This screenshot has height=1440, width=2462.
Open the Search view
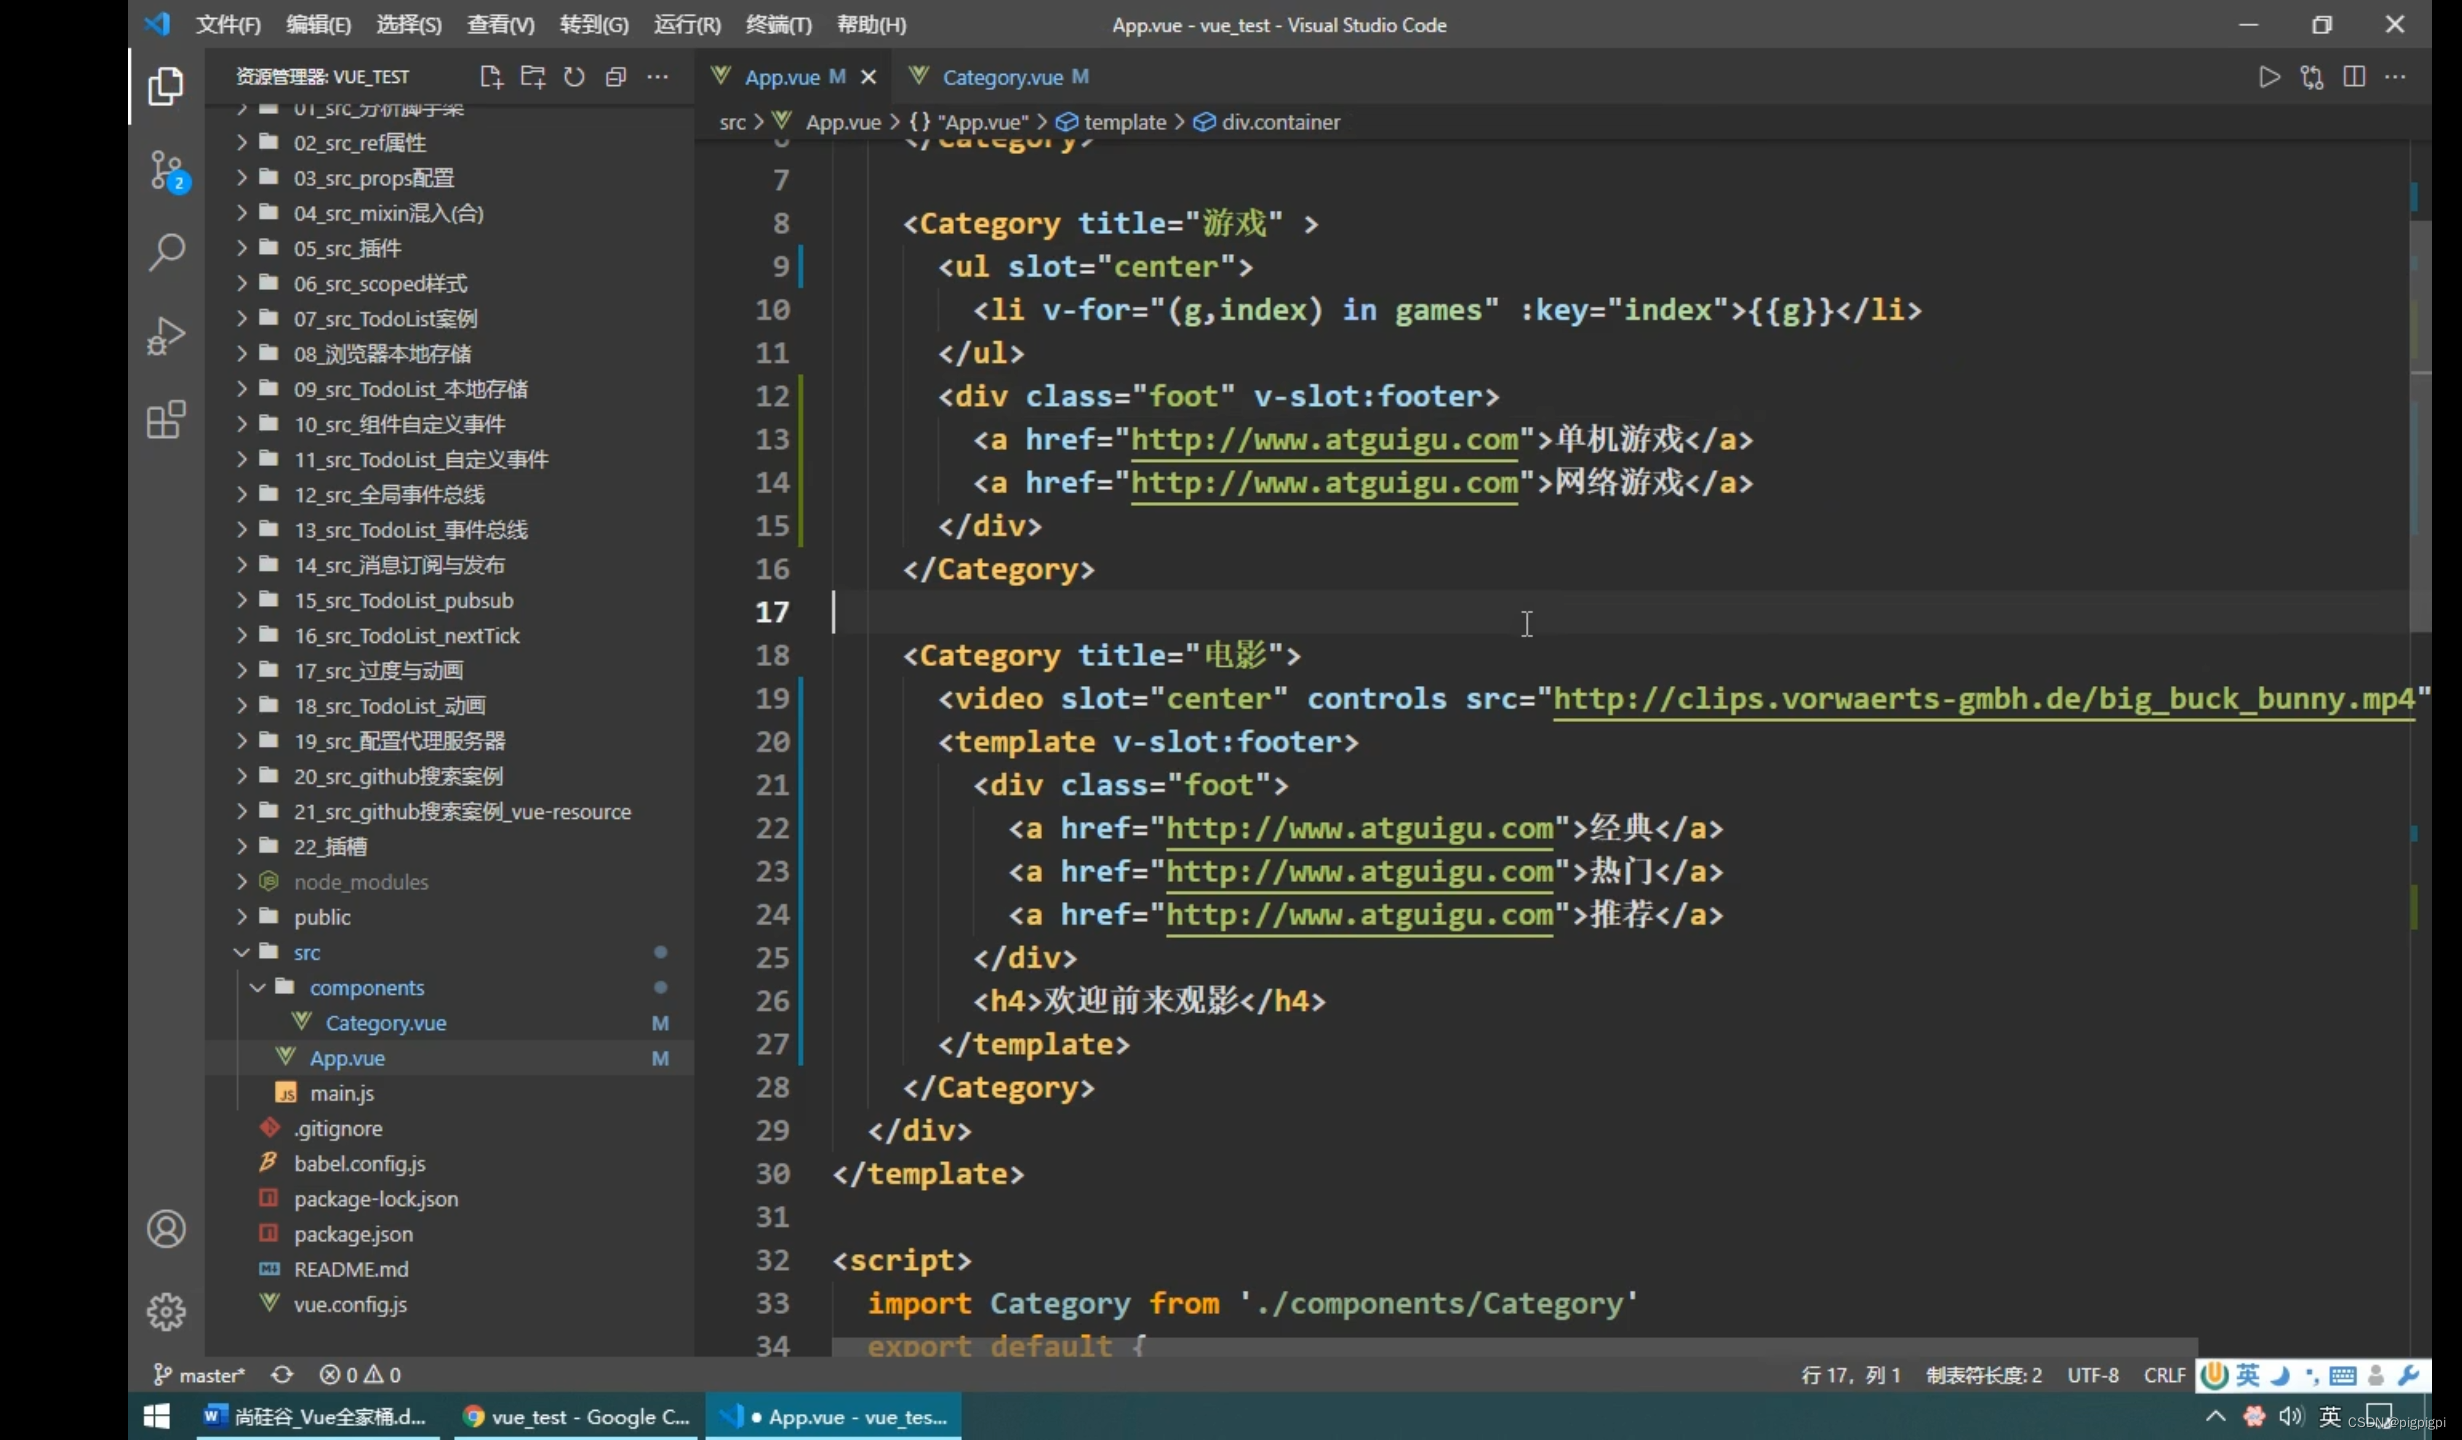coord(166,252)
